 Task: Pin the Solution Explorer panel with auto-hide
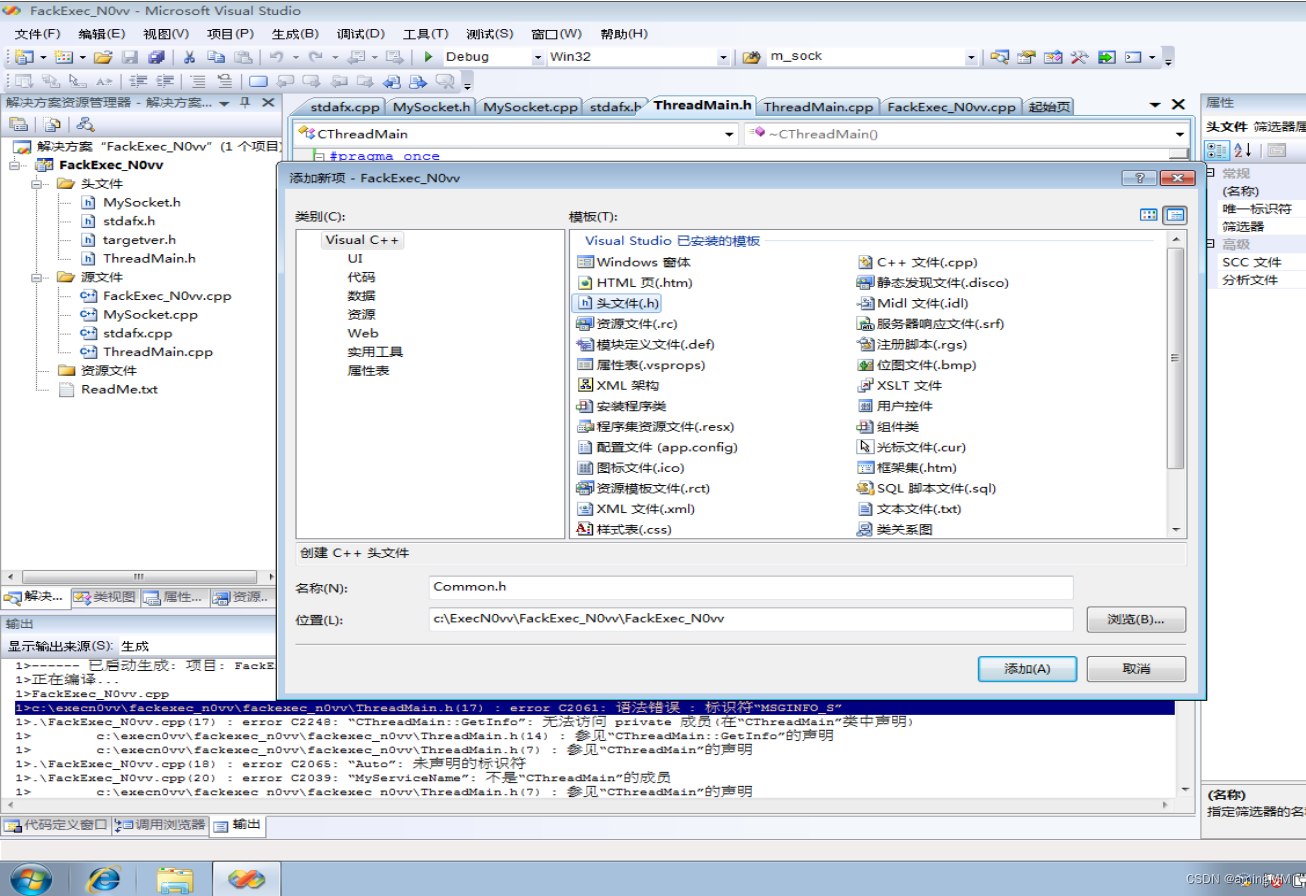tap(245, 103)
